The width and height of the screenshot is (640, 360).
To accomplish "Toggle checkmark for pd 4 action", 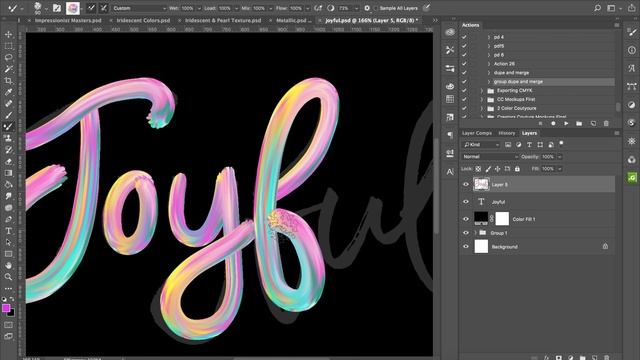I will (x=464, y=37).
